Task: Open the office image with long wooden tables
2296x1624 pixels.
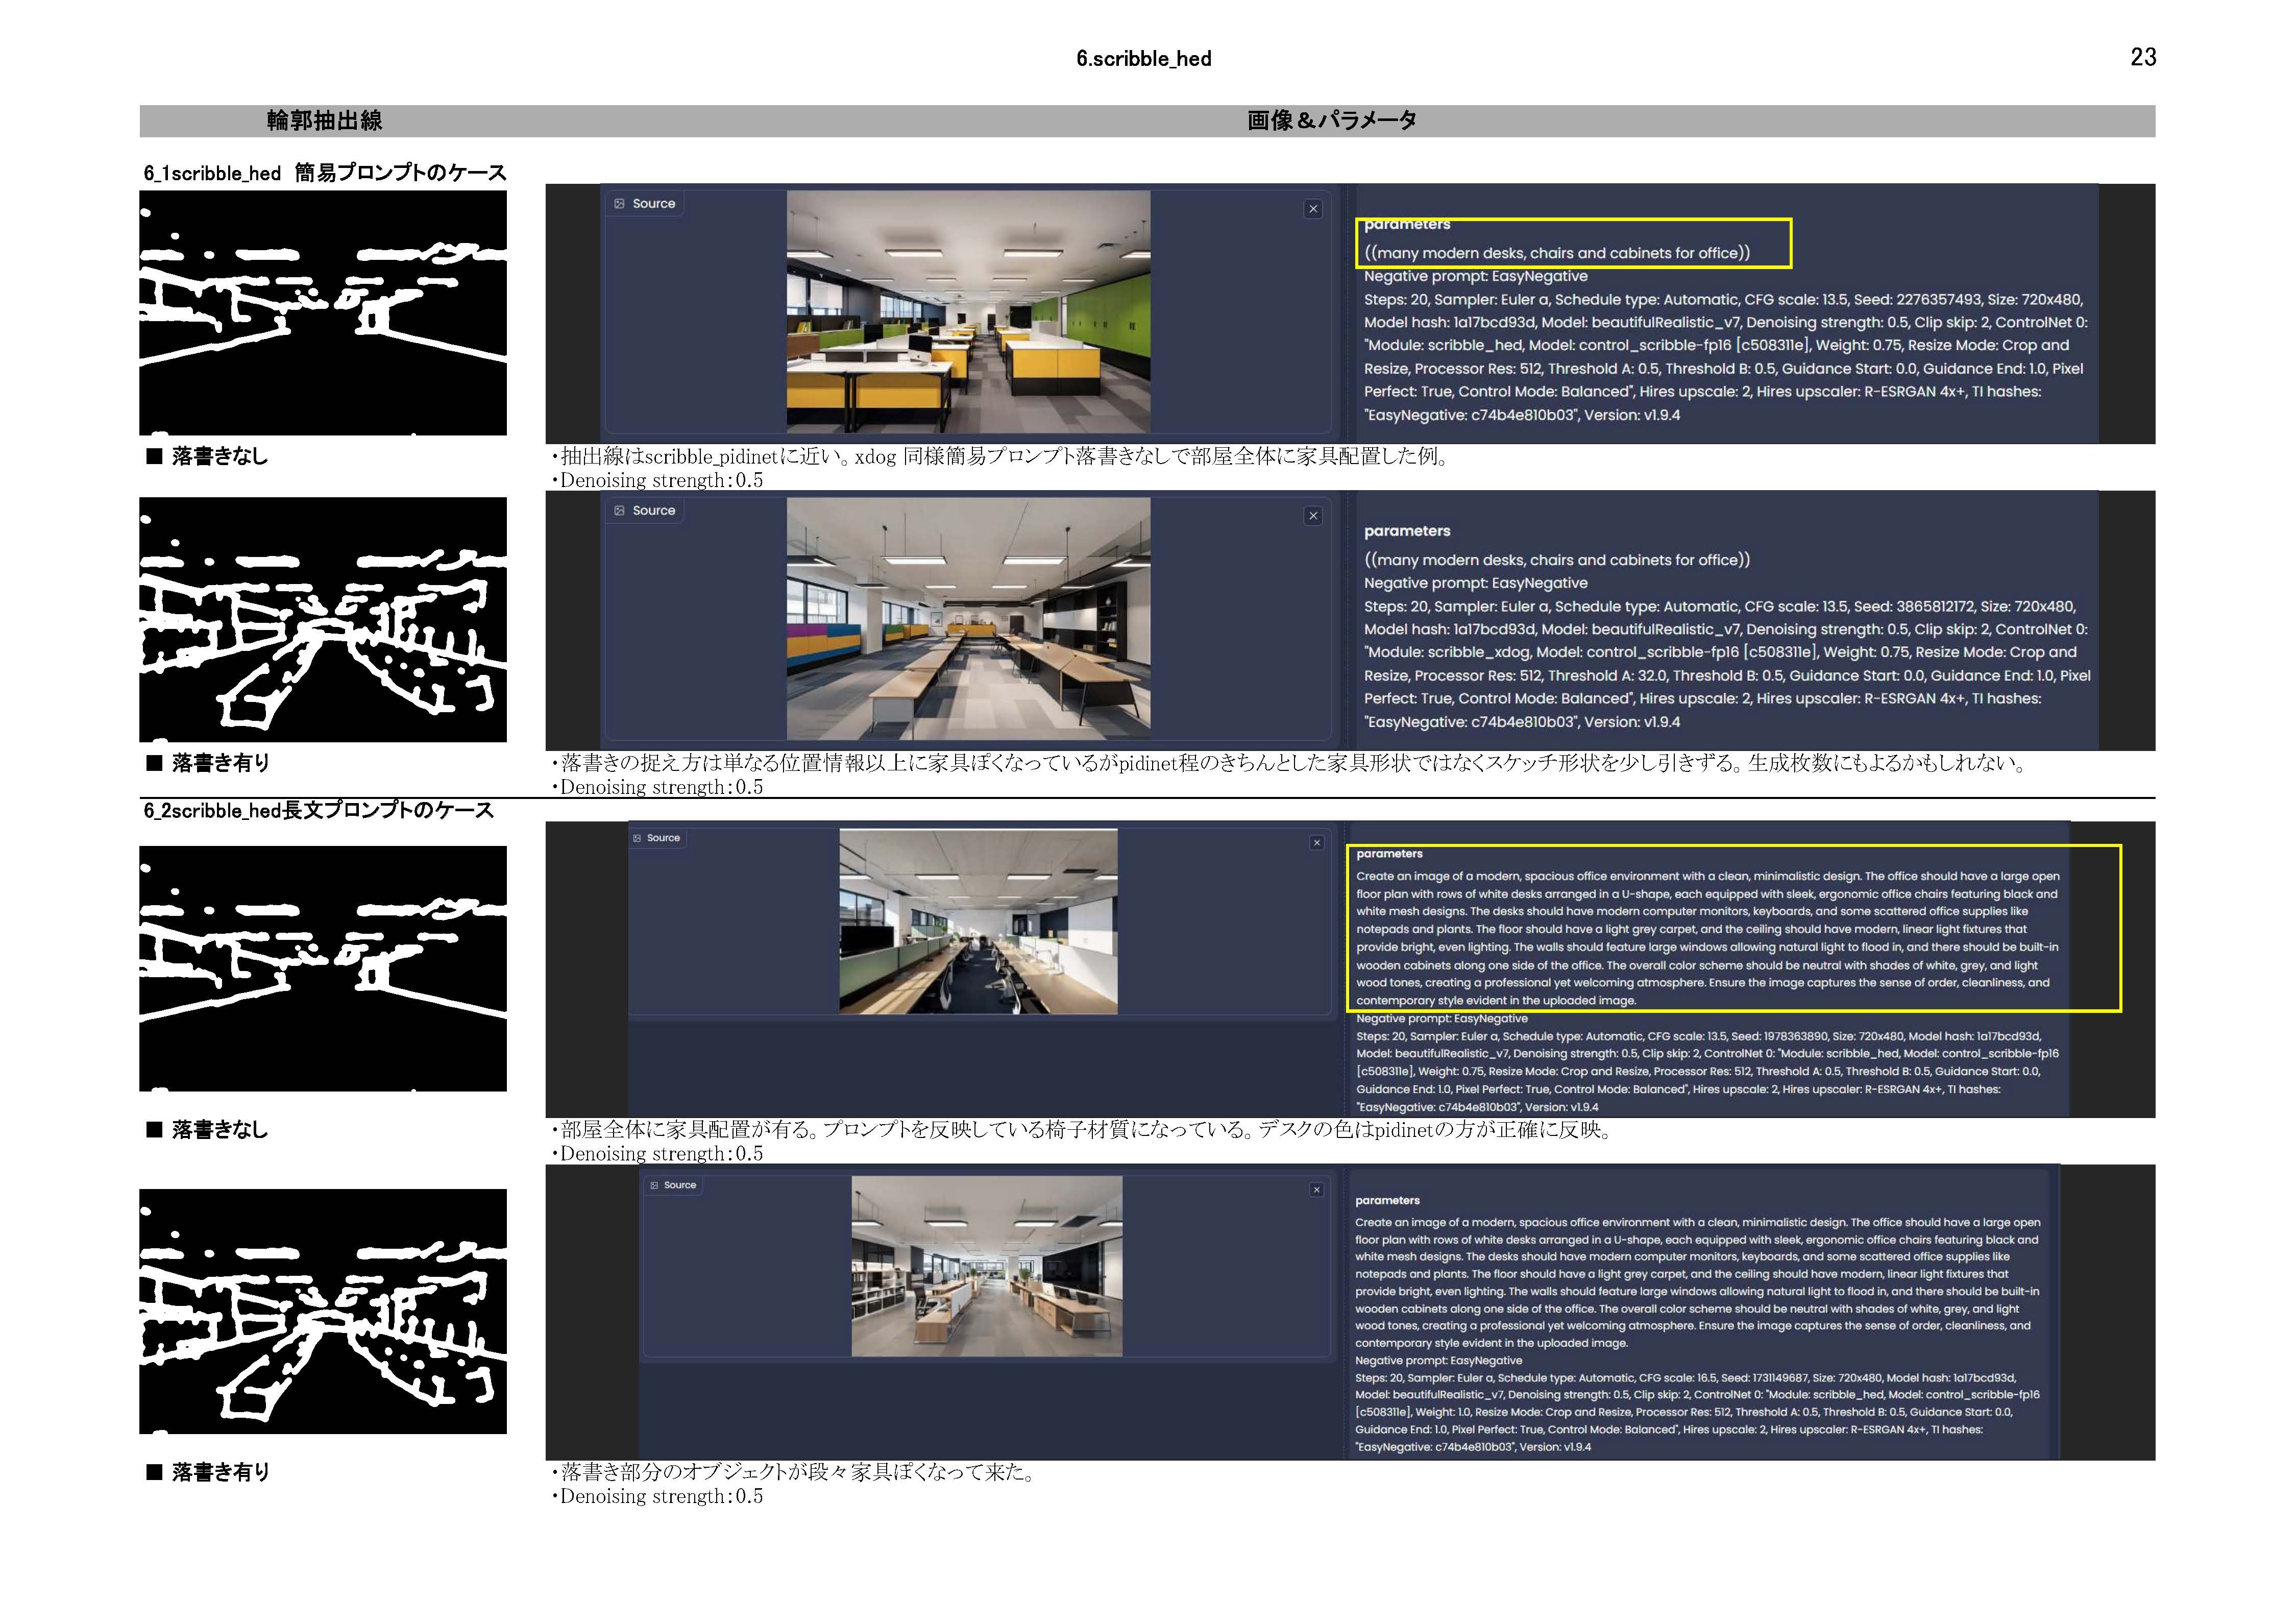Action: tap(968, 619)
